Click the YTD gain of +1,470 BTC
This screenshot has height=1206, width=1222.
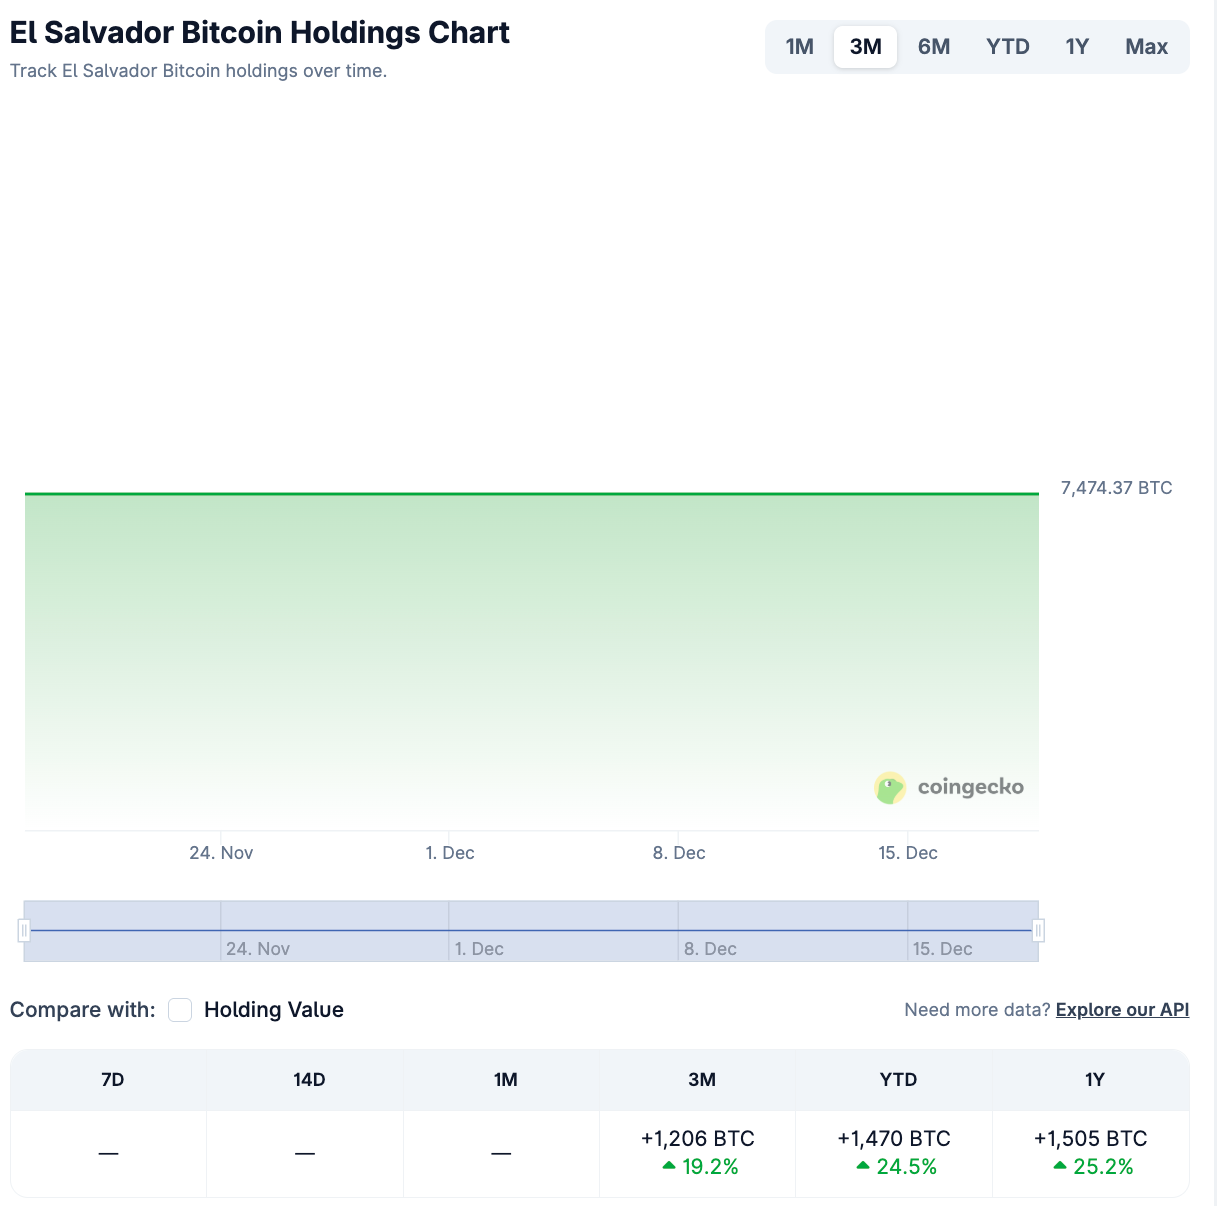893,1138
